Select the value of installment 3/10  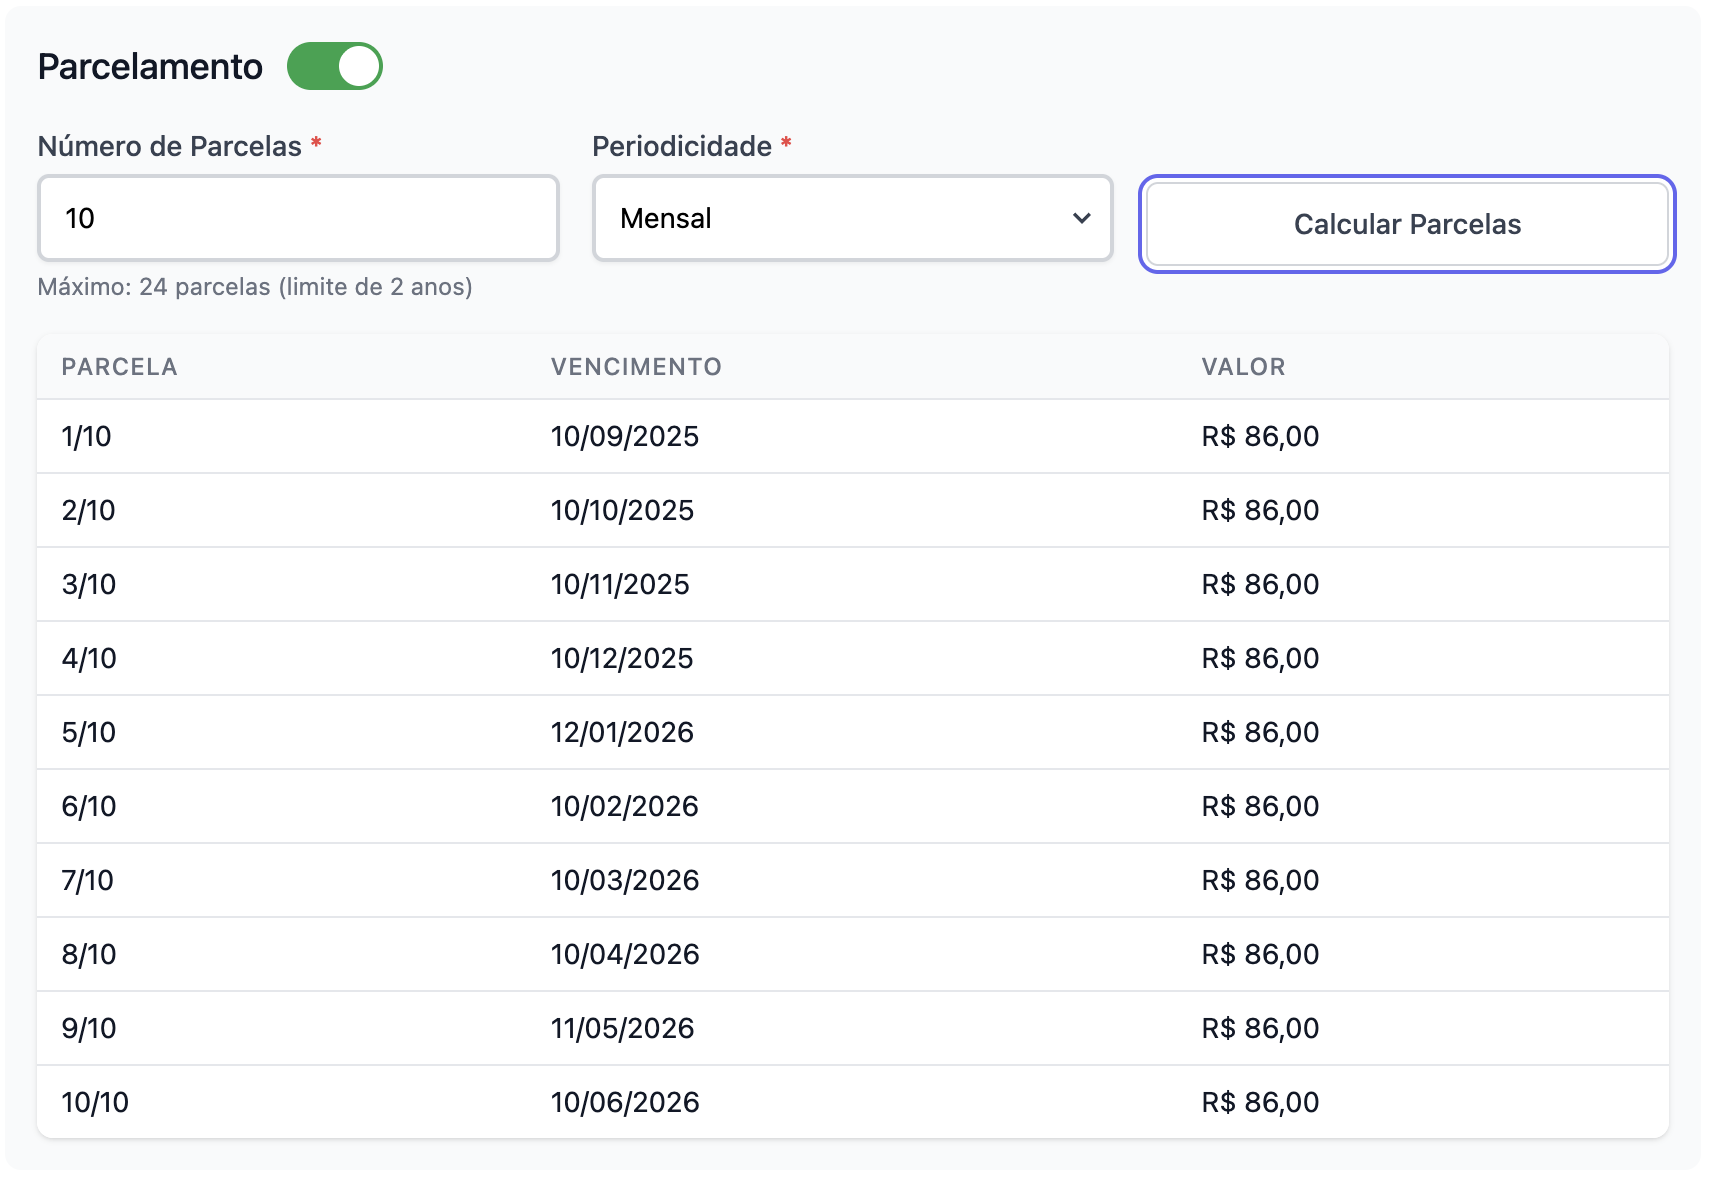[1260, 584]
